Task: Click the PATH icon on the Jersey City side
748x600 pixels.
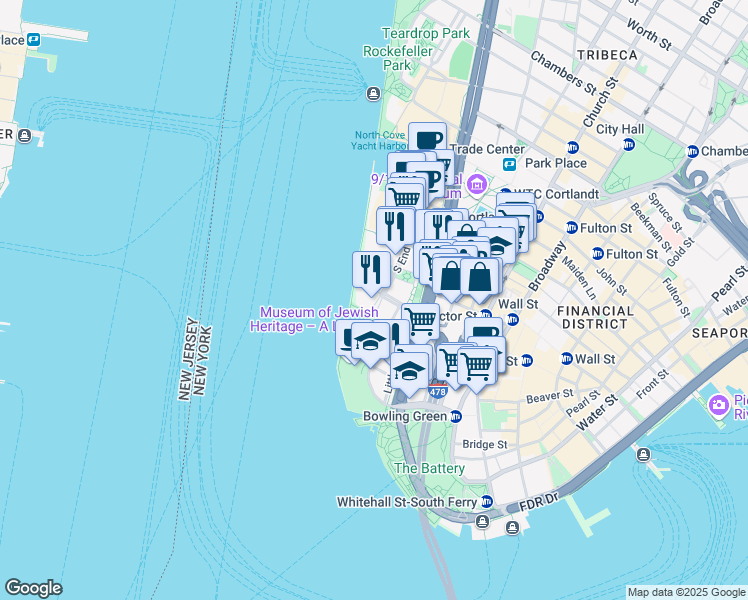Action: tap(33, 40)
